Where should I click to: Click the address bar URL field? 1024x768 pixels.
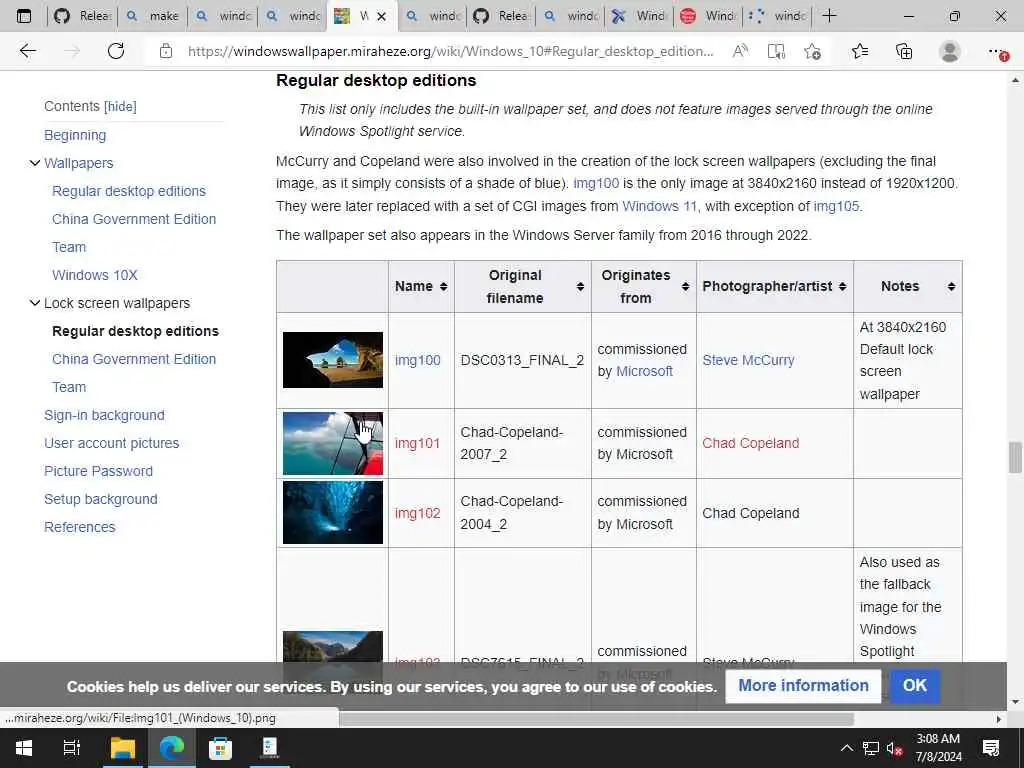click(x=451, y=51)
